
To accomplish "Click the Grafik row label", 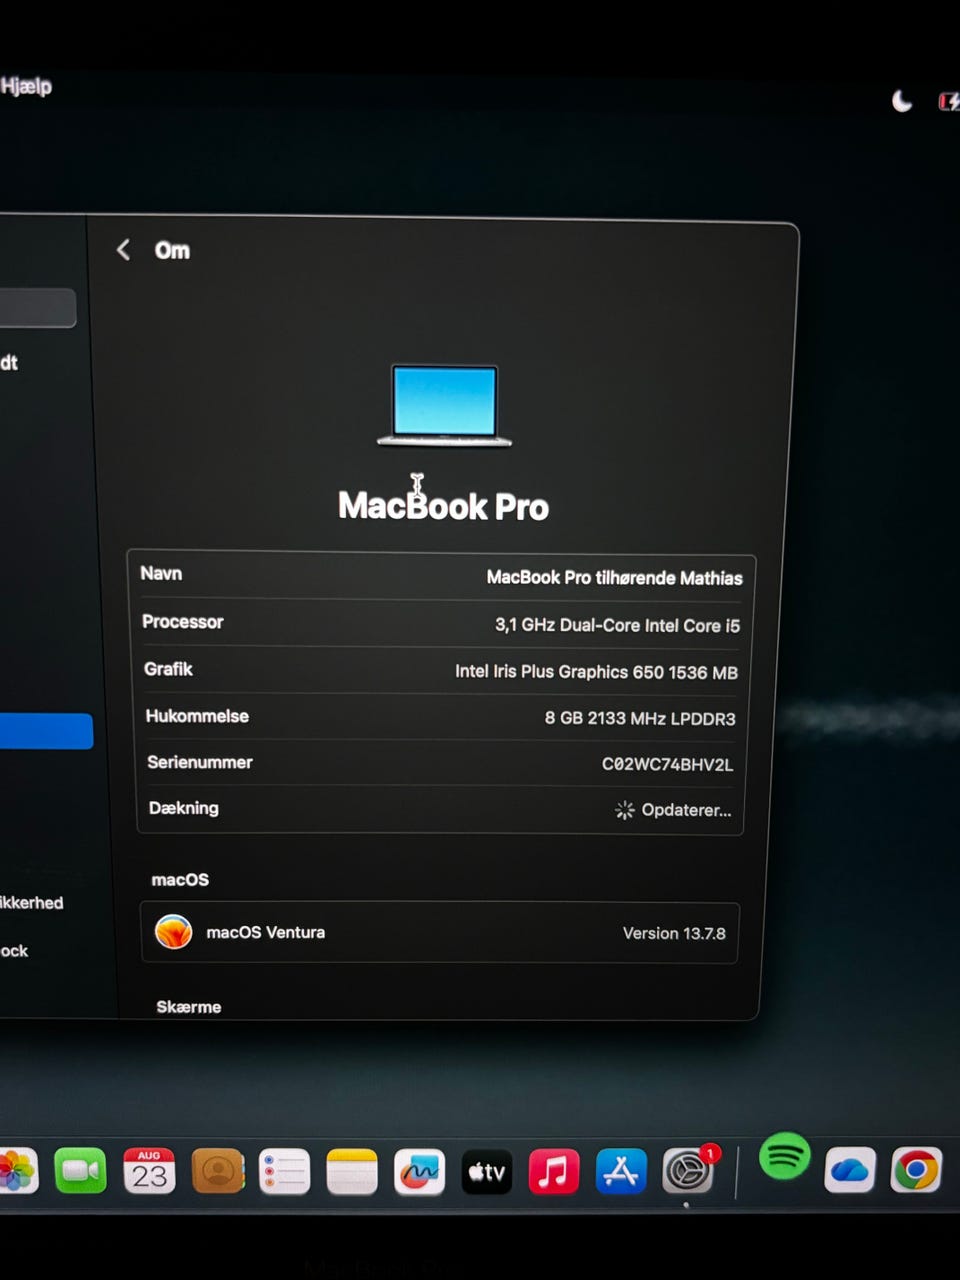I will (168, 669).
